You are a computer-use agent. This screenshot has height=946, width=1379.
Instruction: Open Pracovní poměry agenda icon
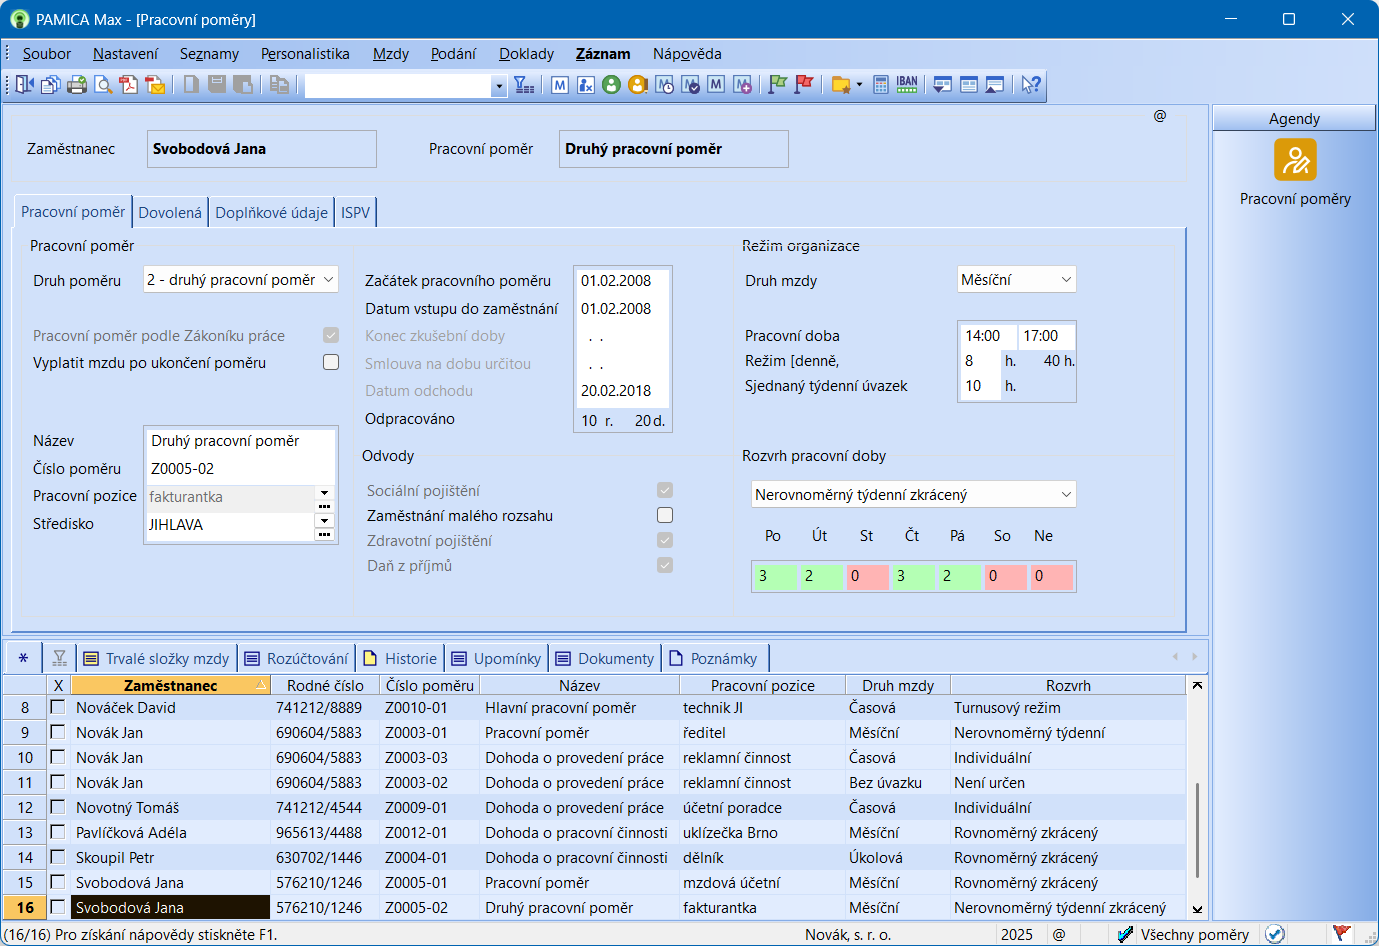tap(1295, 159)
